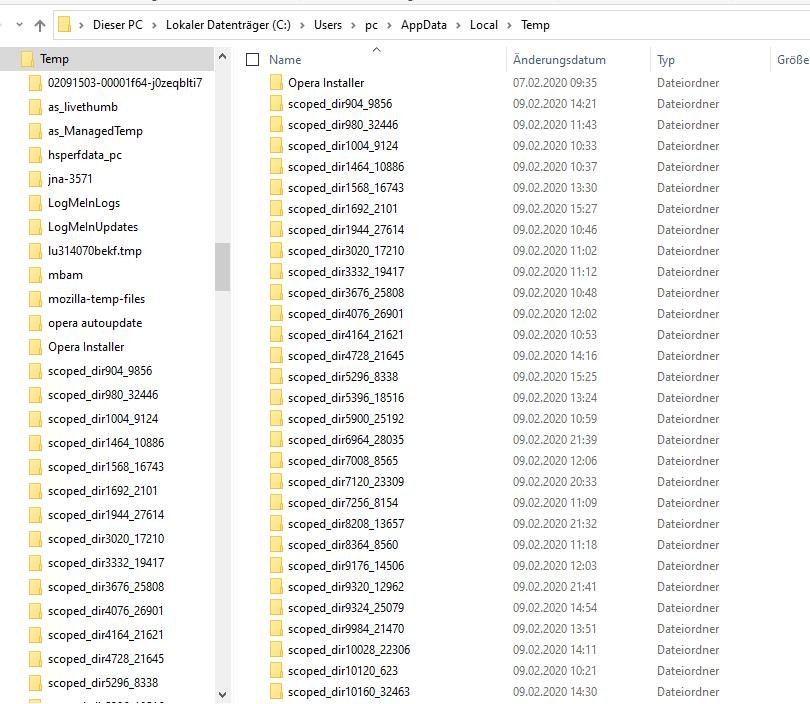This screenshot has height=704, width=810.
Task: Select scoped_dir10160_32463 folder icon in file list
Action: click(276, 692)
